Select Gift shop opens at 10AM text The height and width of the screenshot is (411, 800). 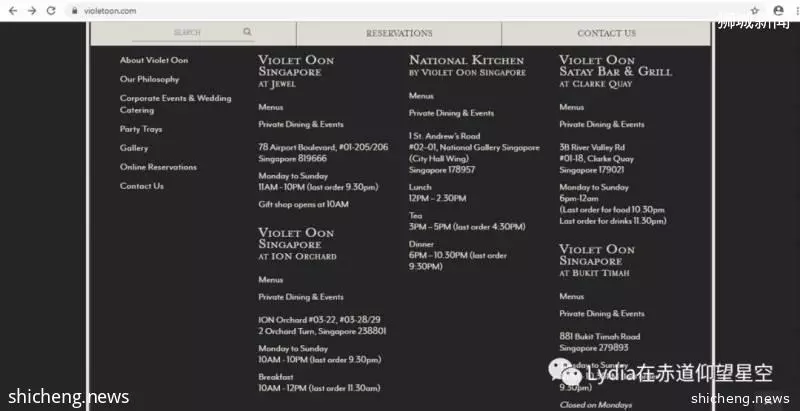(x=304, y=204)
